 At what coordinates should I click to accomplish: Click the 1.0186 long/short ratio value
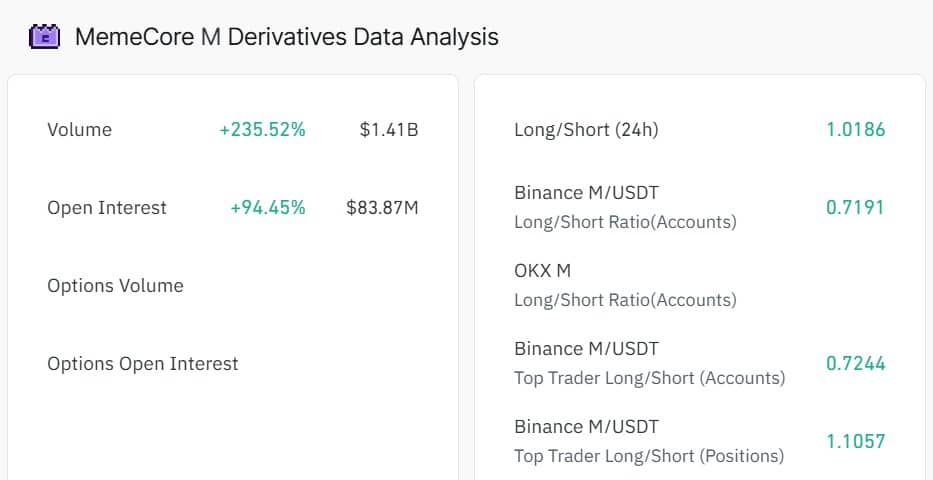point(855,130)
